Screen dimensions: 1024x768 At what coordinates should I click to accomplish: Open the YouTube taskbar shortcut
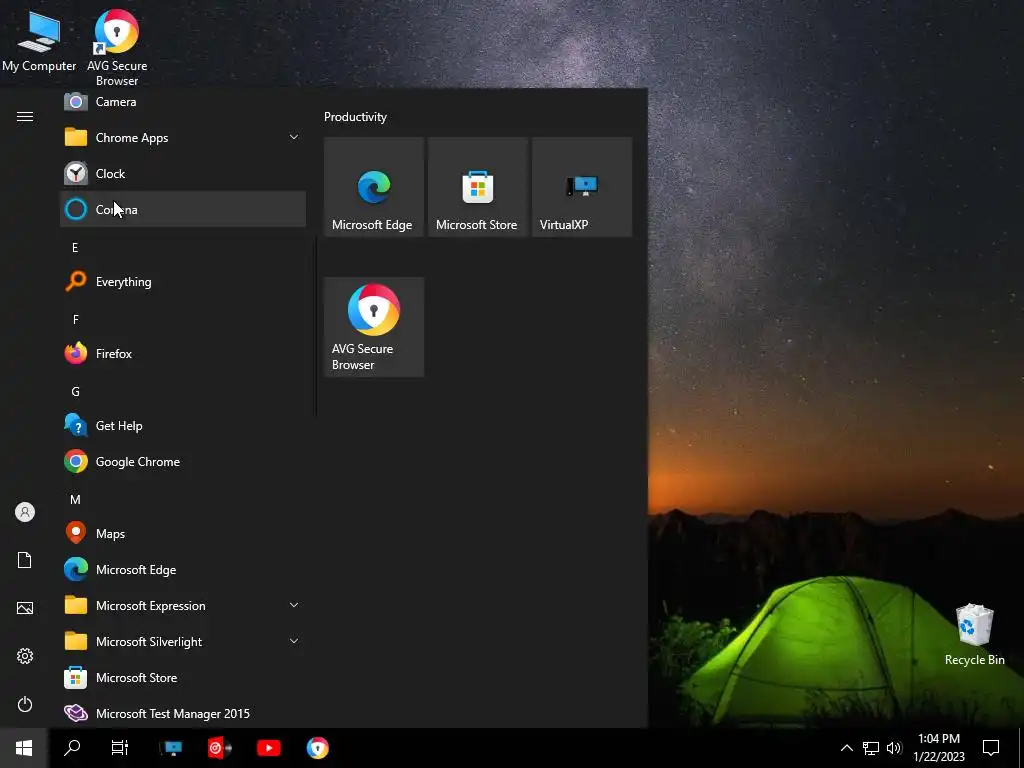pyautogui.click(x=268, y=748)
